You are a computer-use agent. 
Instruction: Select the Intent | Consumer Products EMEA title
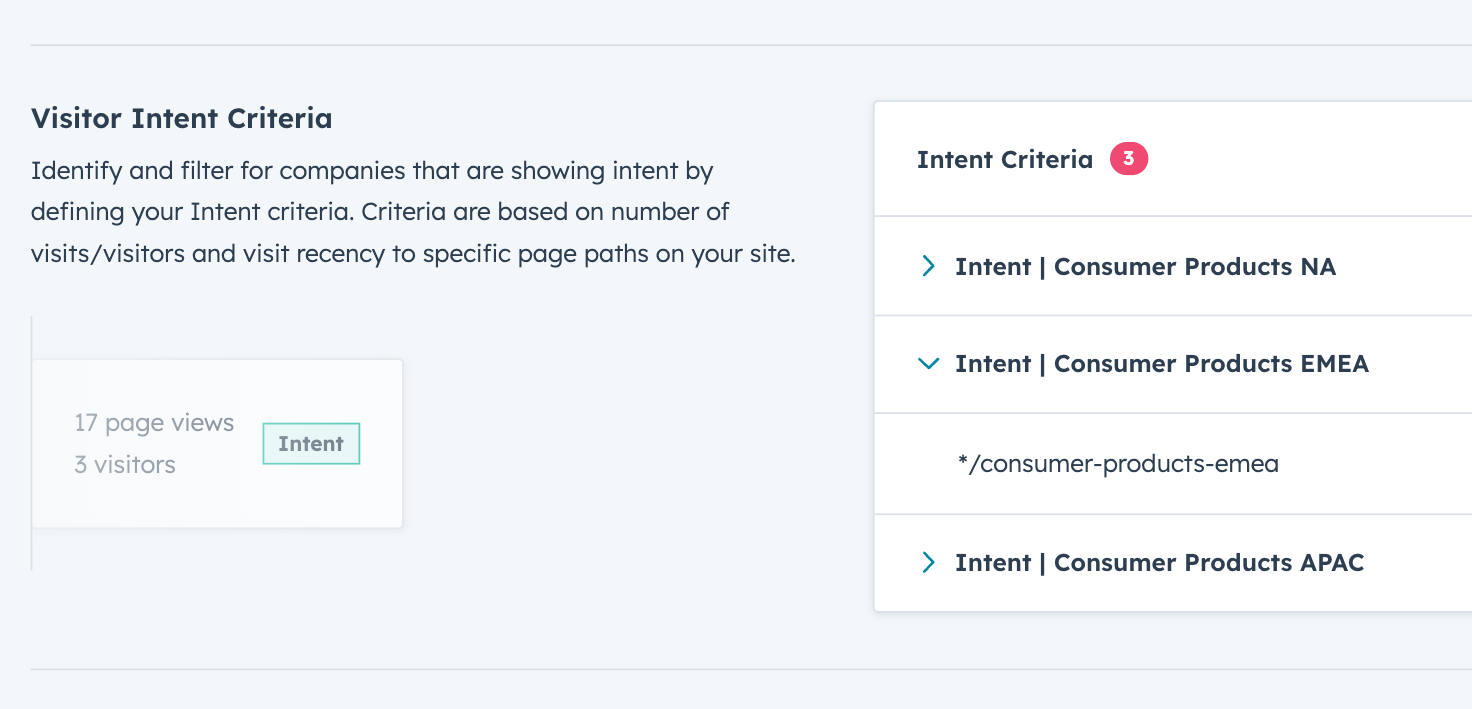[1162, 363]
